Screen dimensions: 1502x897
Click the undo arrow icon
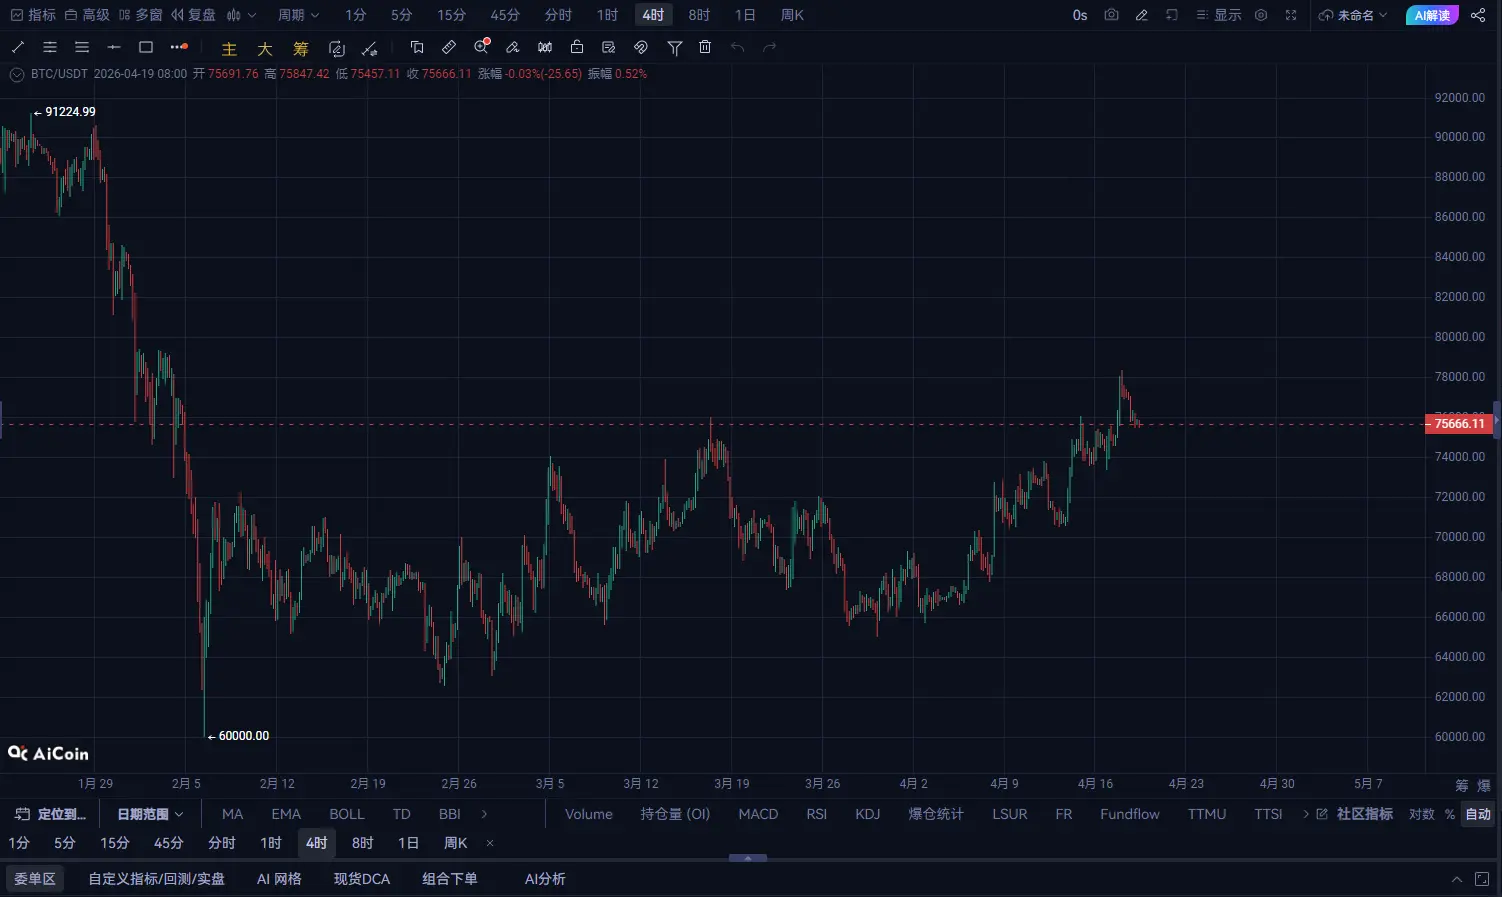[737, 47]
